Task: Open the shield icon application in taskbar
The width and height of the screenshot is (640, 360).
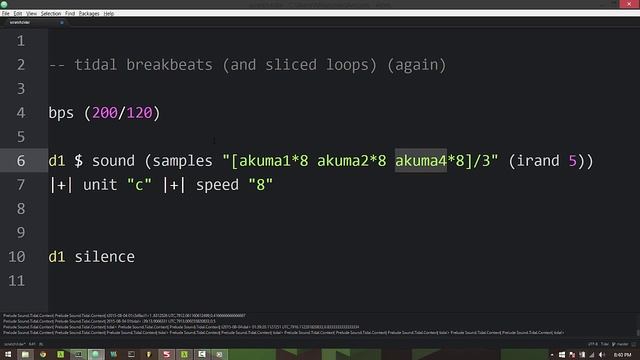Action: click(x=149, y=354)
